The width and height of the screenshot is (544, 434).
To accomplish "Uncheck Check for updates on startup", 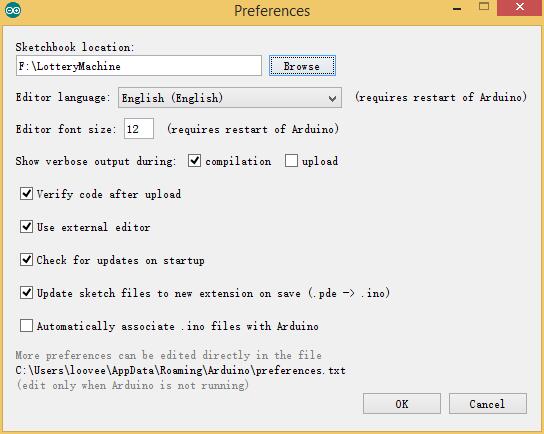I will [x=26, y=259].
